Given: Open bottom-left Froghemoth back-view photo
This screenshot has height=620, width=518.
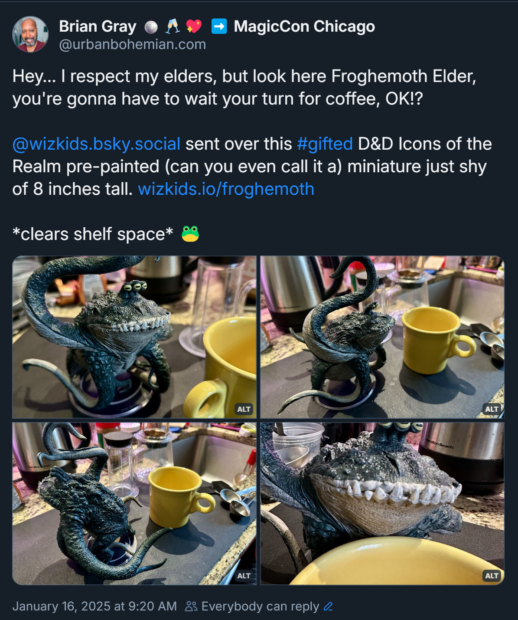Looking at the screenshot, I should 134,503.
